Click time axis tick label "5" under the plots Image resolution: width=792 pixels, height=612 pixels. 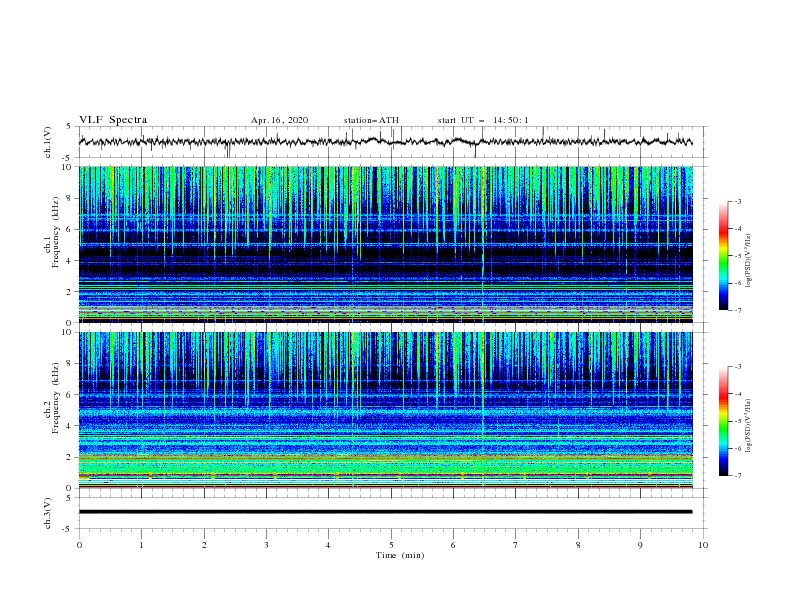tap(391, 545)
